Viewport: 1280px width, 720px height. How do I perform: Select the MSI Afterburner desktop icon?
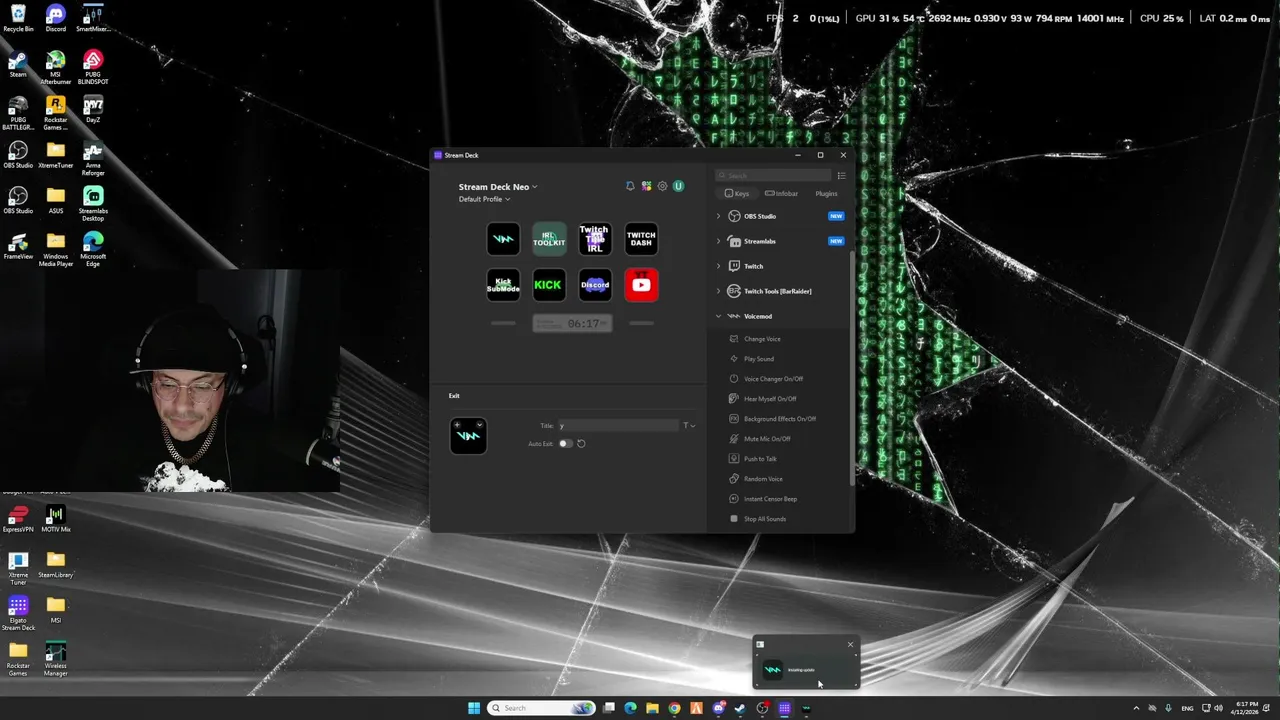tap(56, 68)
